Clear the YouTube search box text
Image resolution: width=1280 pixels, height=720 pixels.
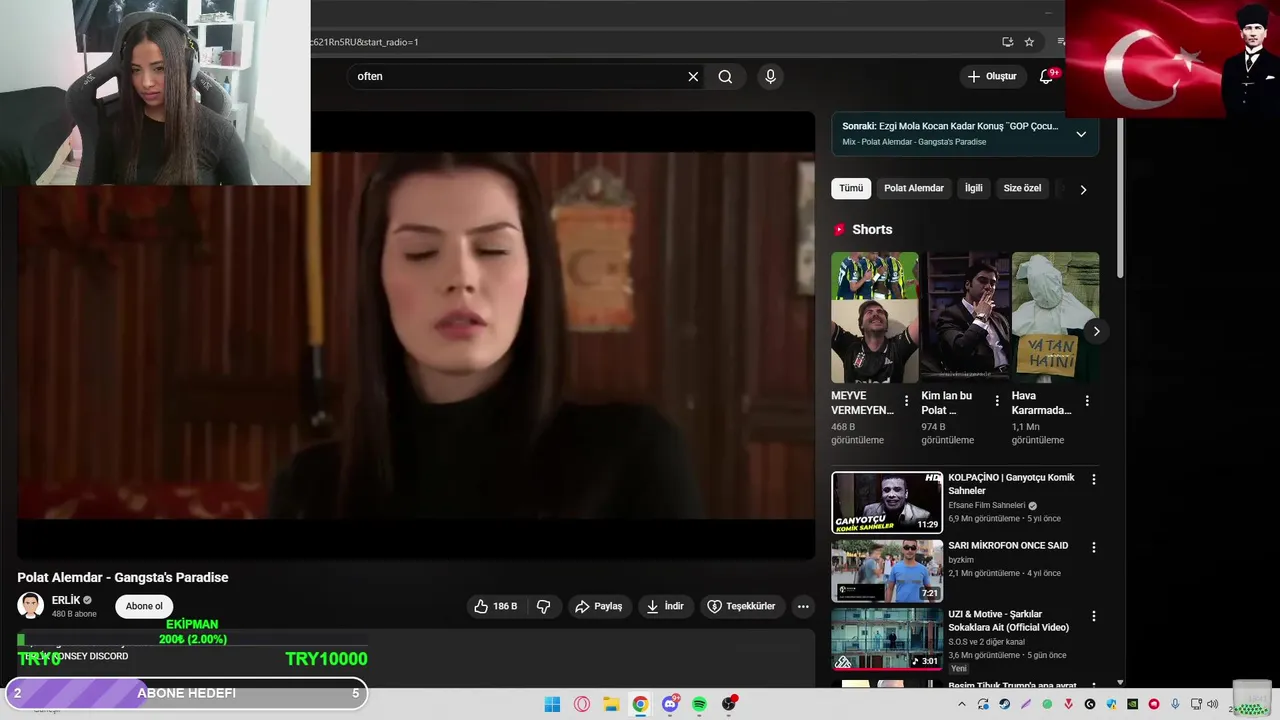click(693, 76)
